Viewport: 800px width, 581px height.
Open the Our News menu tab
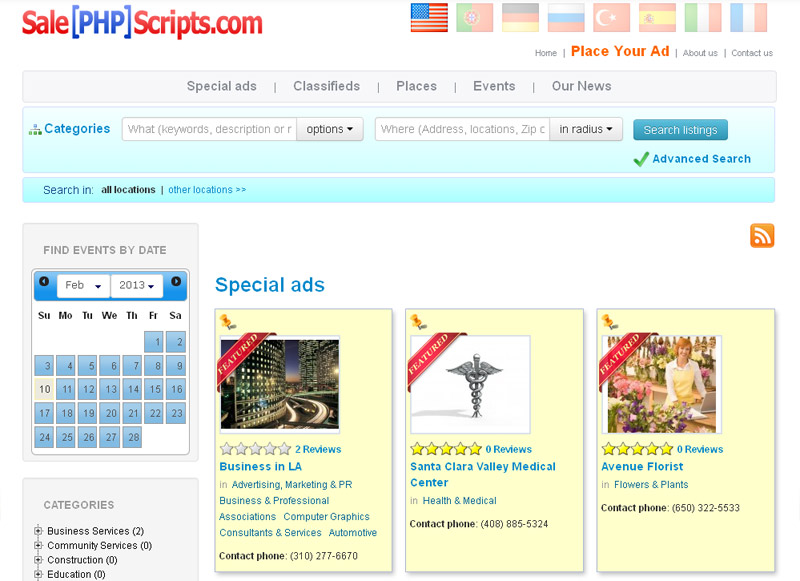click(x=582, y=86)
